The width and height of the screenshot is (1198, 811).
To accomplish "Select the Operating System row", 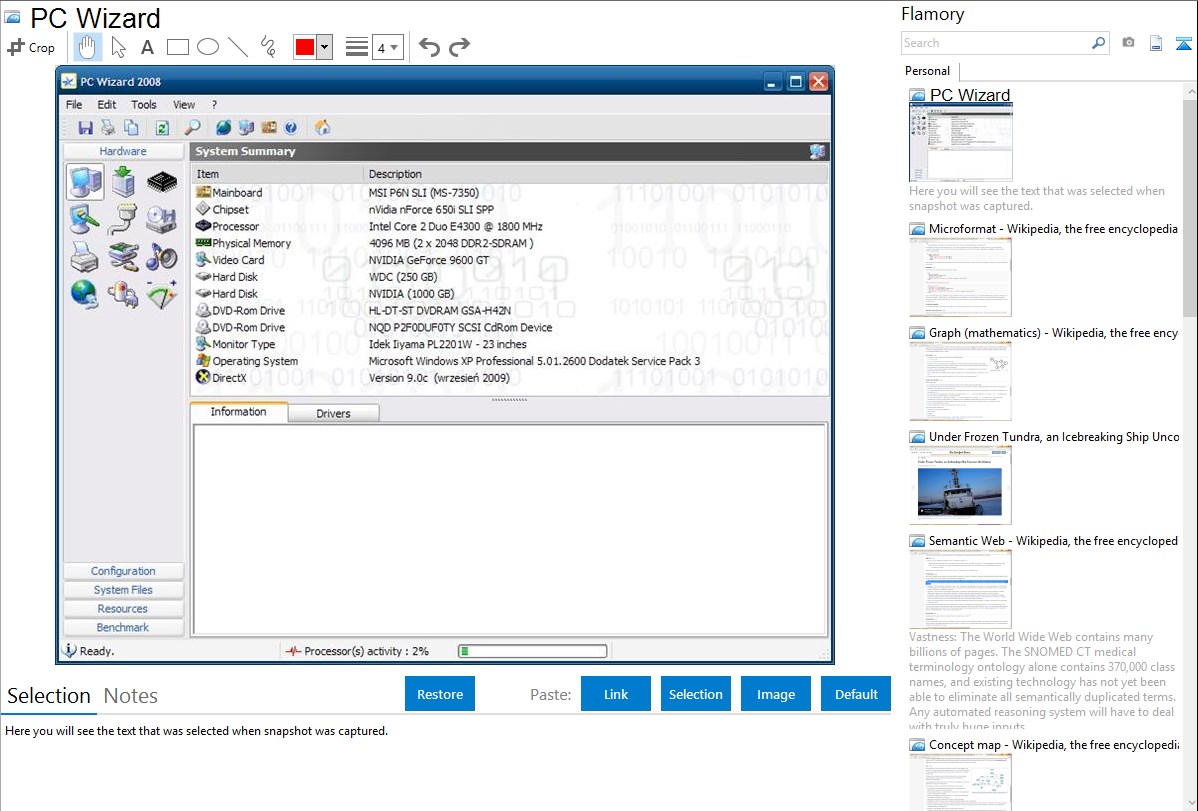I will tap(510, 361).
